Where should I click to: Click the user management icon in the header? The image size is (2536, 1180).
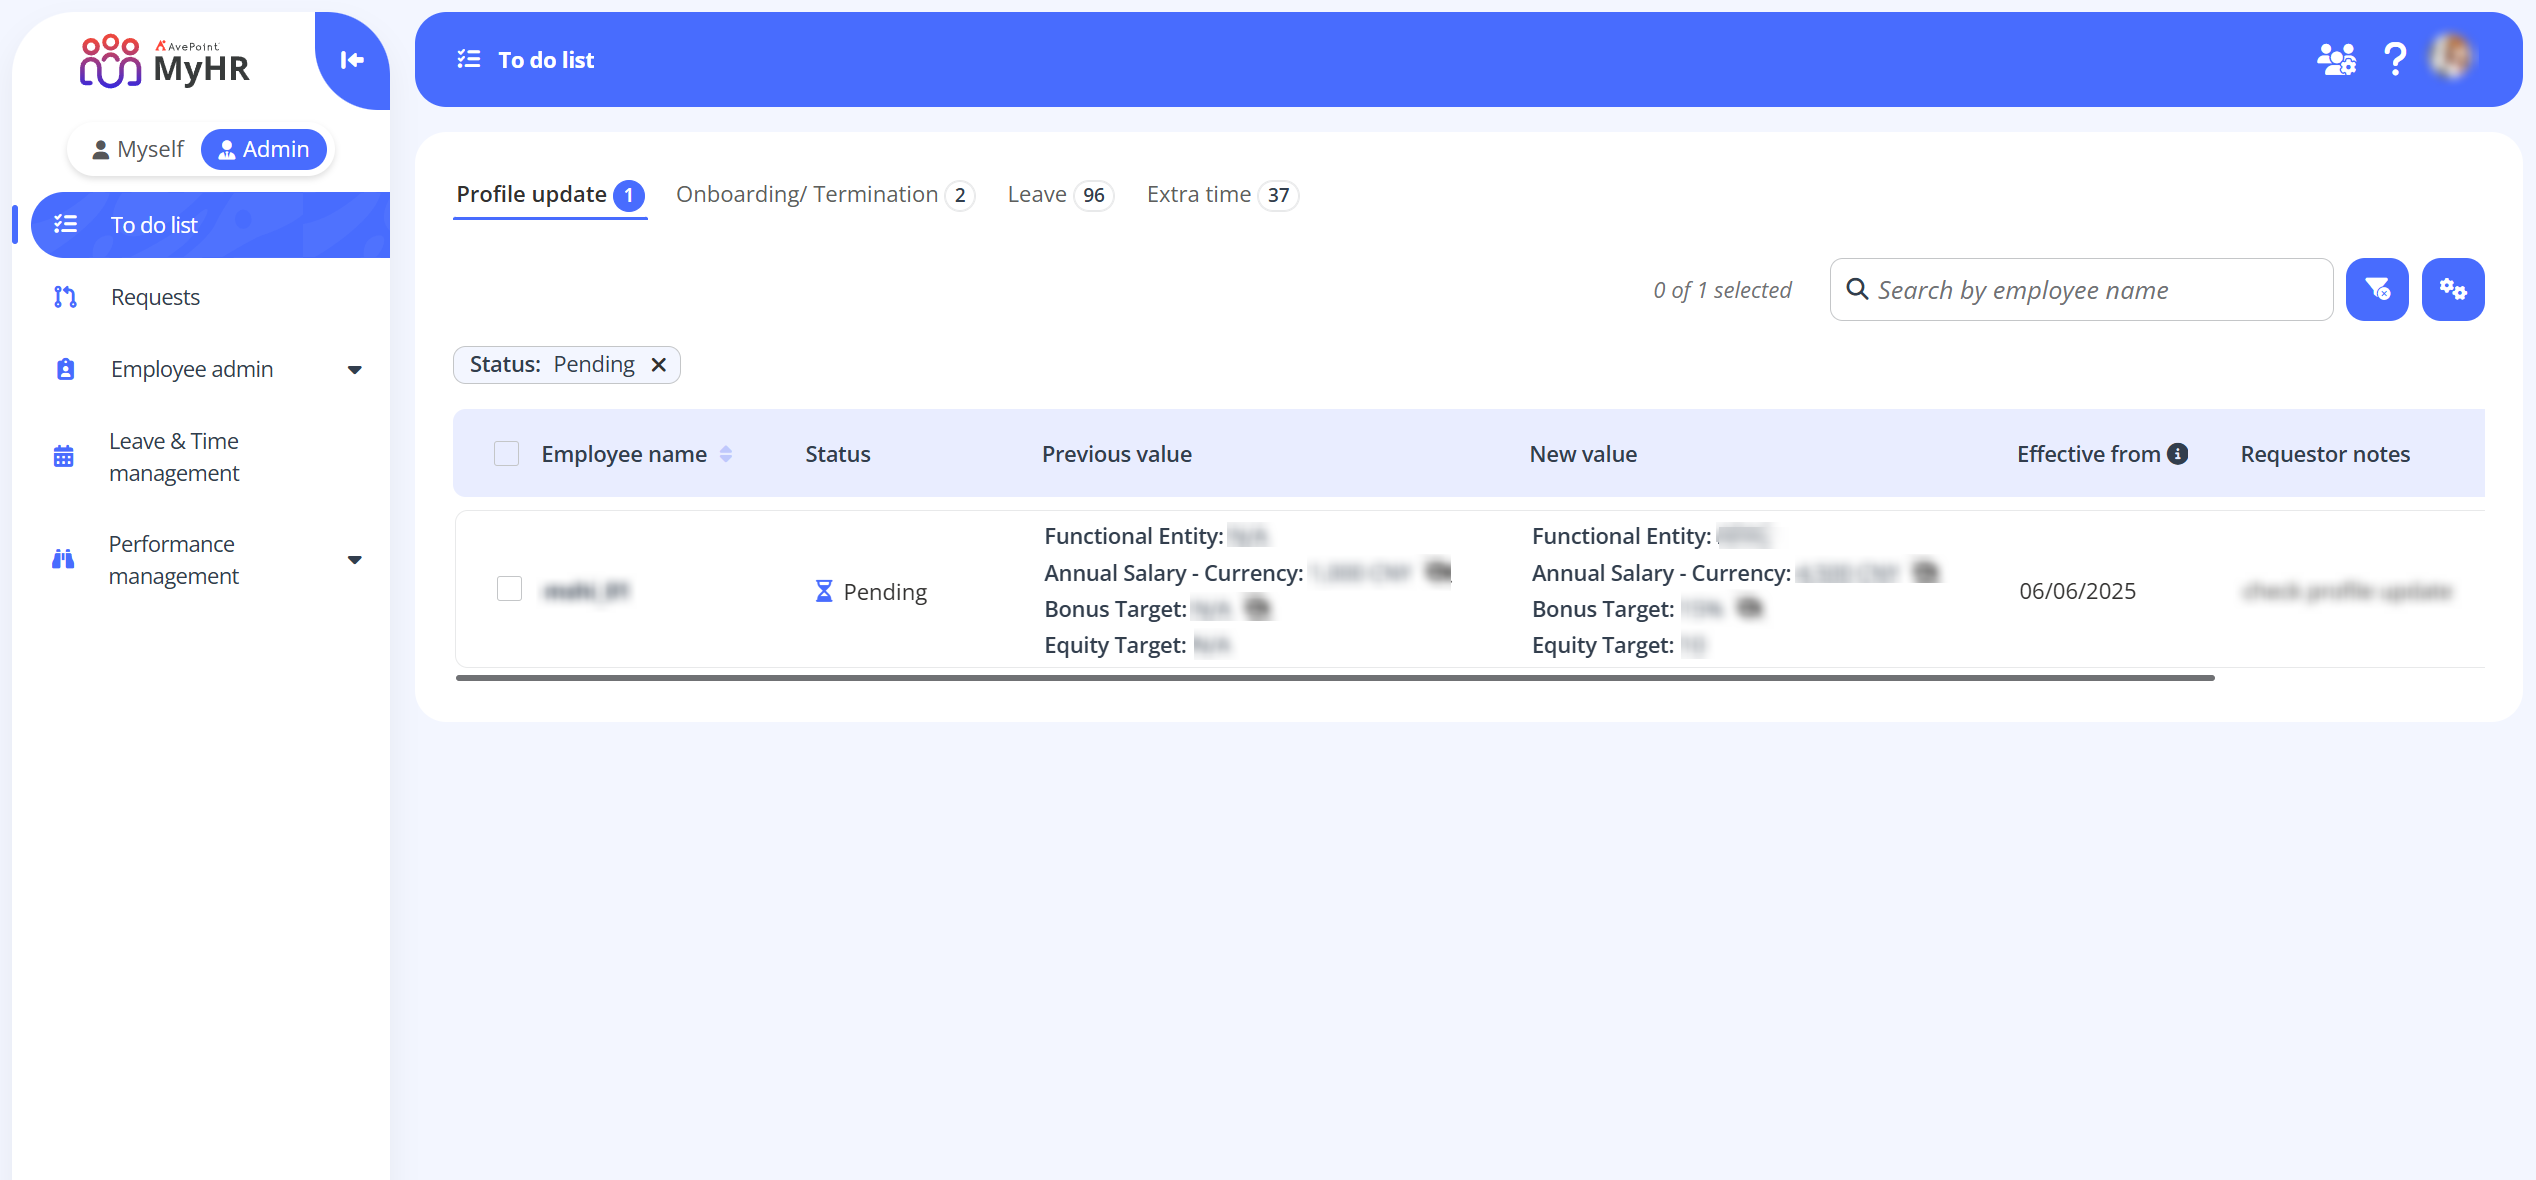tap(2335, 59)
